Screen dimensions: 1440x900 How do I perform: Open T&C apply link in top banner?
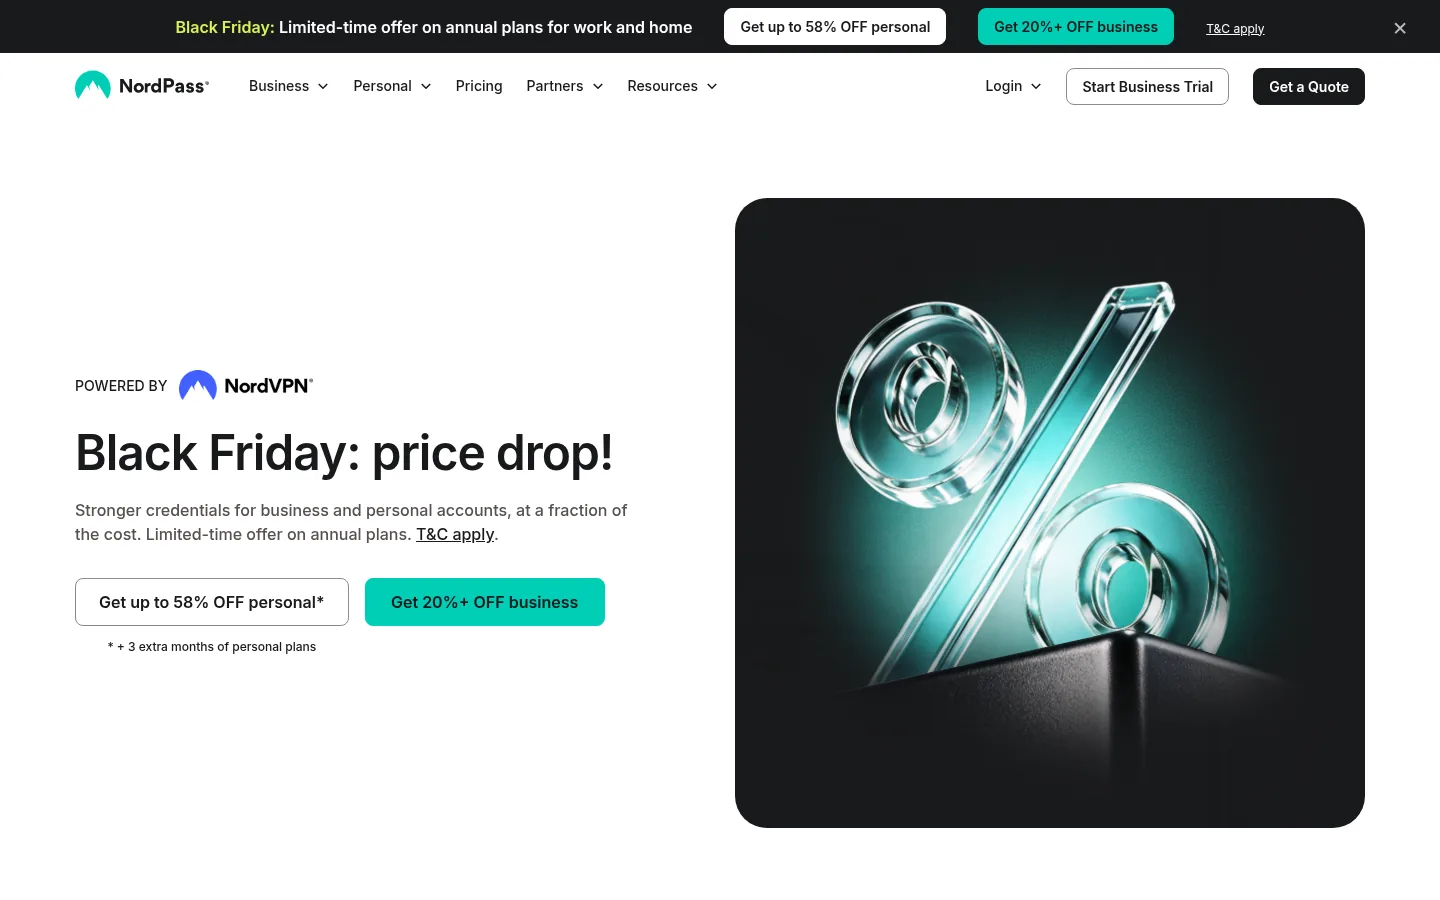click(1235, 28)
